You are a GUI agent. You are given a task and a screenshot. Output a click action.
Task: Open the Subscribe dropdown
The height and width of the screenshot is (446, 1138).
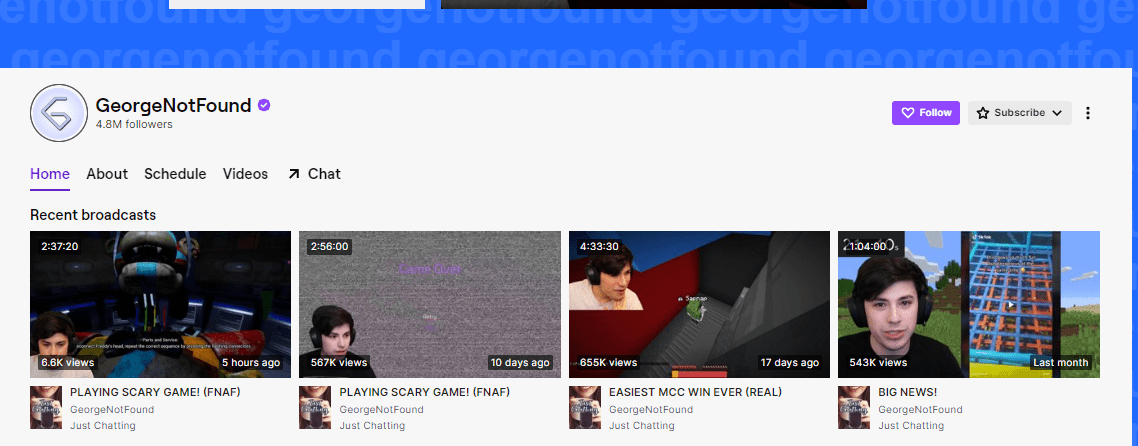[x=1019, y=112]
